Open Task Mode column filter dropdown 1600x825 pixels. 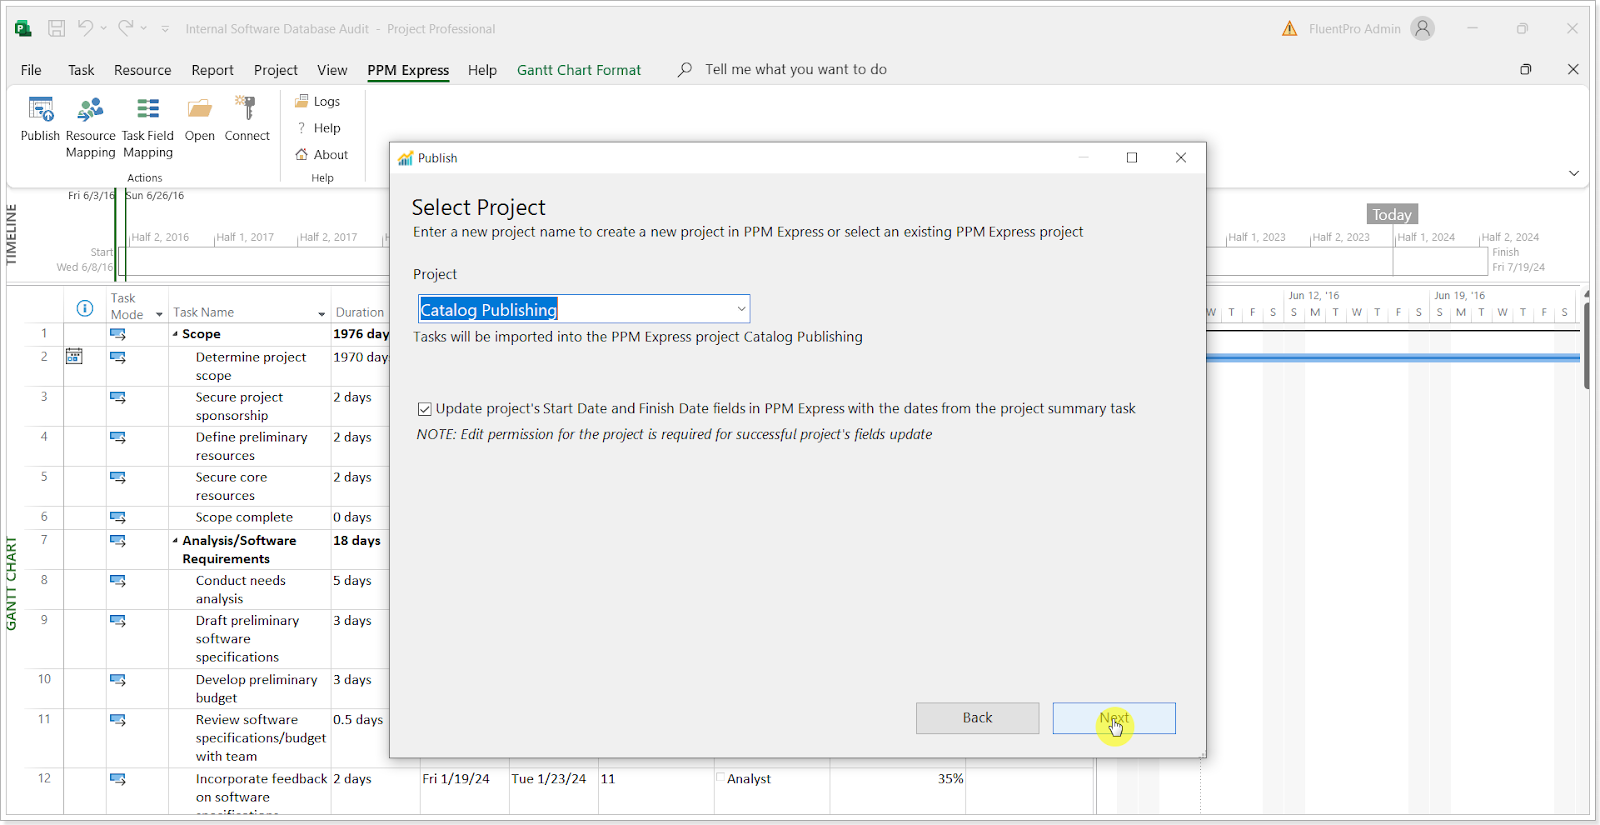coord(159,315)
